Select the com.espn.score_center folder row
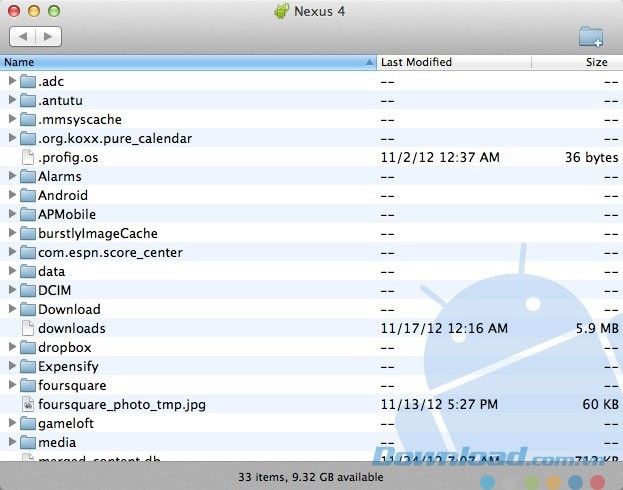Screen dimensions: 623x490 coord(110,252)
